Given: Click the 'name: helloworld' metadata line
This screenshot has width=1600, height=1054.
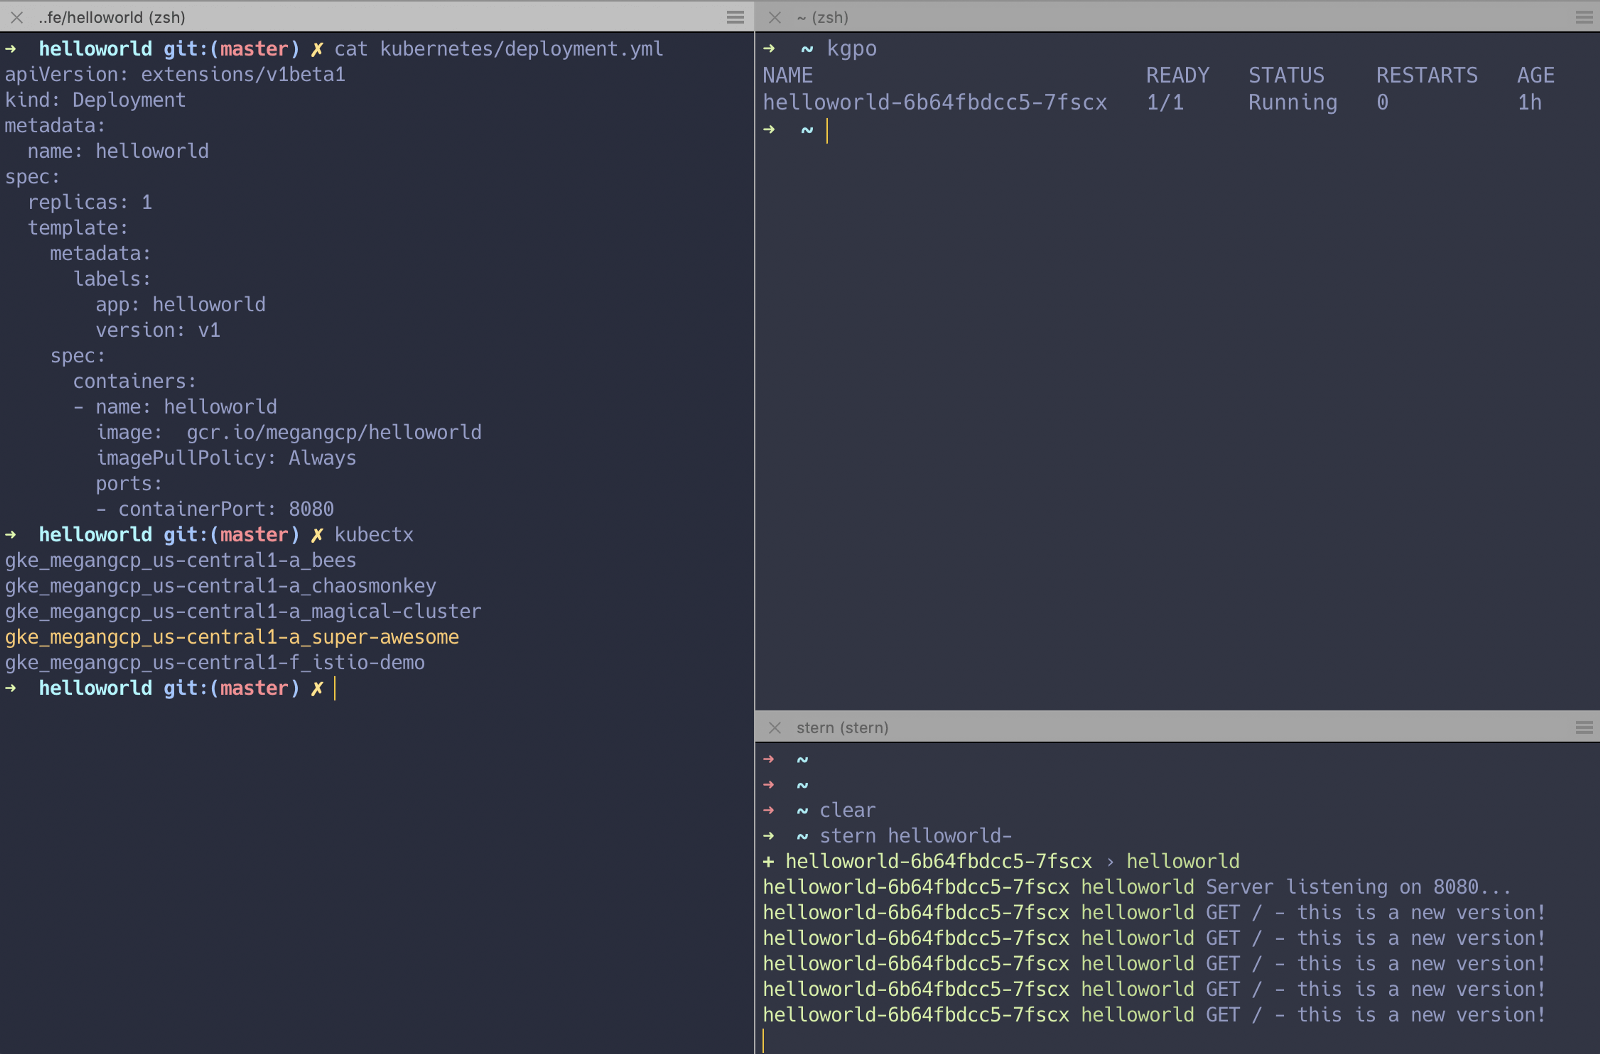Looking at the screenshot, I should click(x=118, y=152).
